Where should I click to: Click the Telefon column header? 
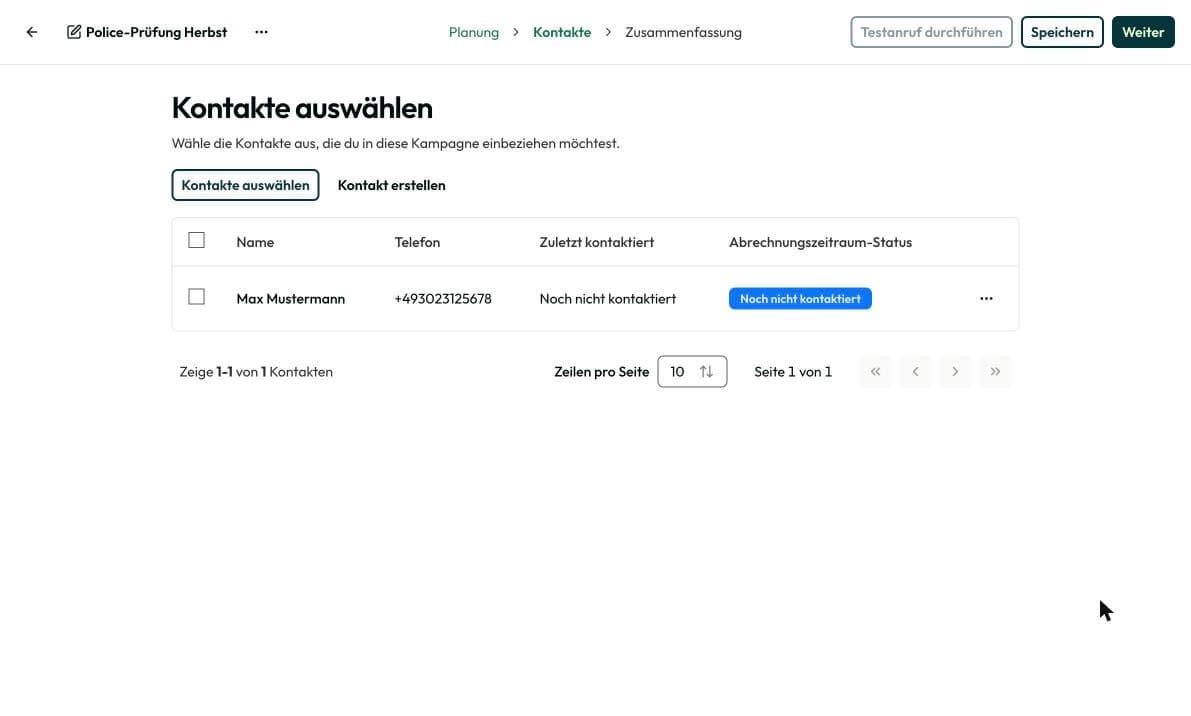pos(417,242)
